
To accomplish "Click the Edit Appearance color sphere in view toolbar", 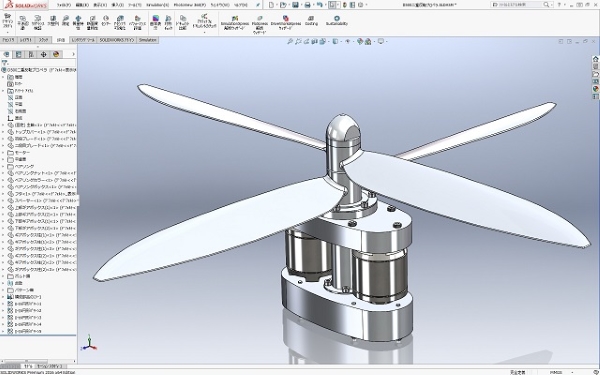I will [360, 41].
